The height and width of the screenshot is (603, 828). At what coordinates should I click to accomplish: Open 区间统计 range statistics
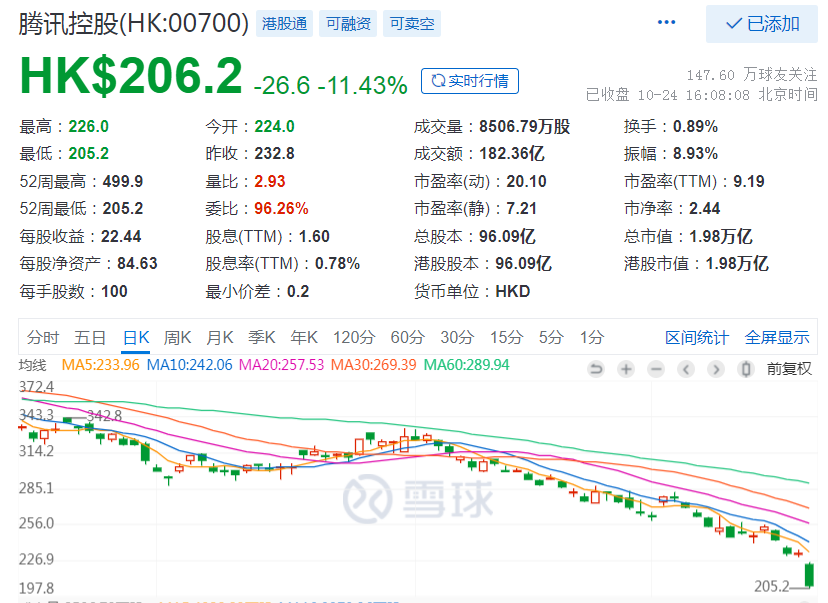tap(697, 337)
